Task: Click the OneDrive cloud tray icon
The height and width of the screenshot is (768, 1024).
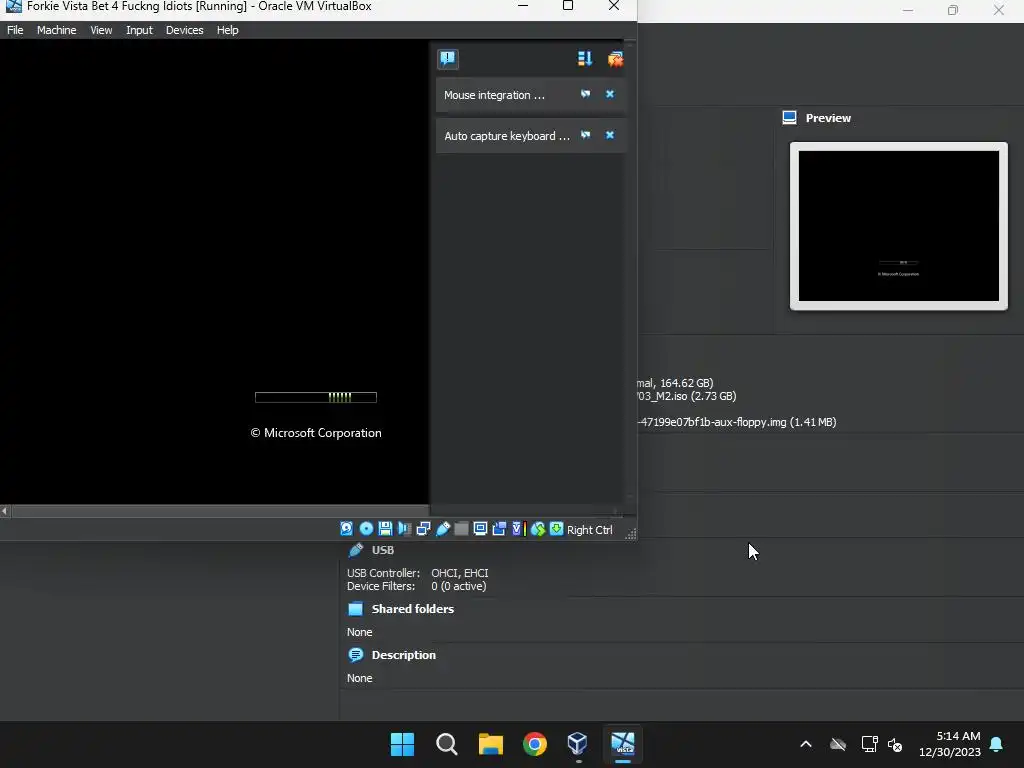Action: [838, 744]
